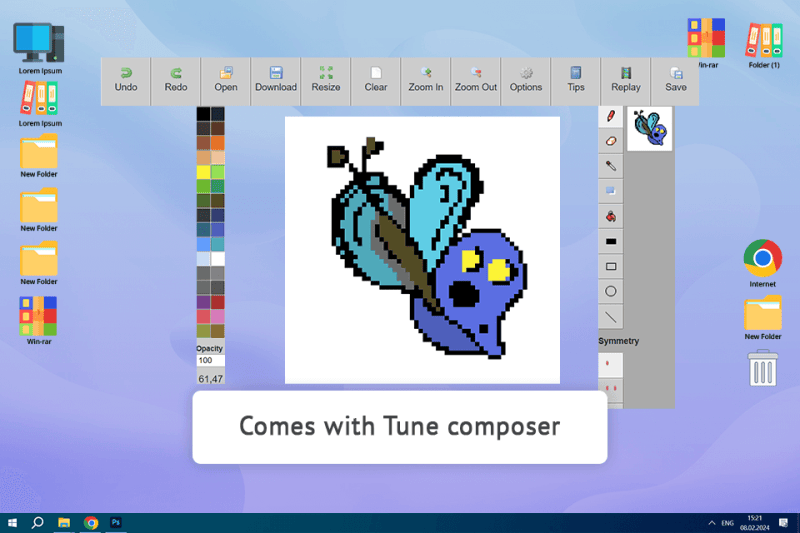The height and width of the screenshot is (533, 800).
Task: Pick the dark red palette swatch
Action: [218, 302]
